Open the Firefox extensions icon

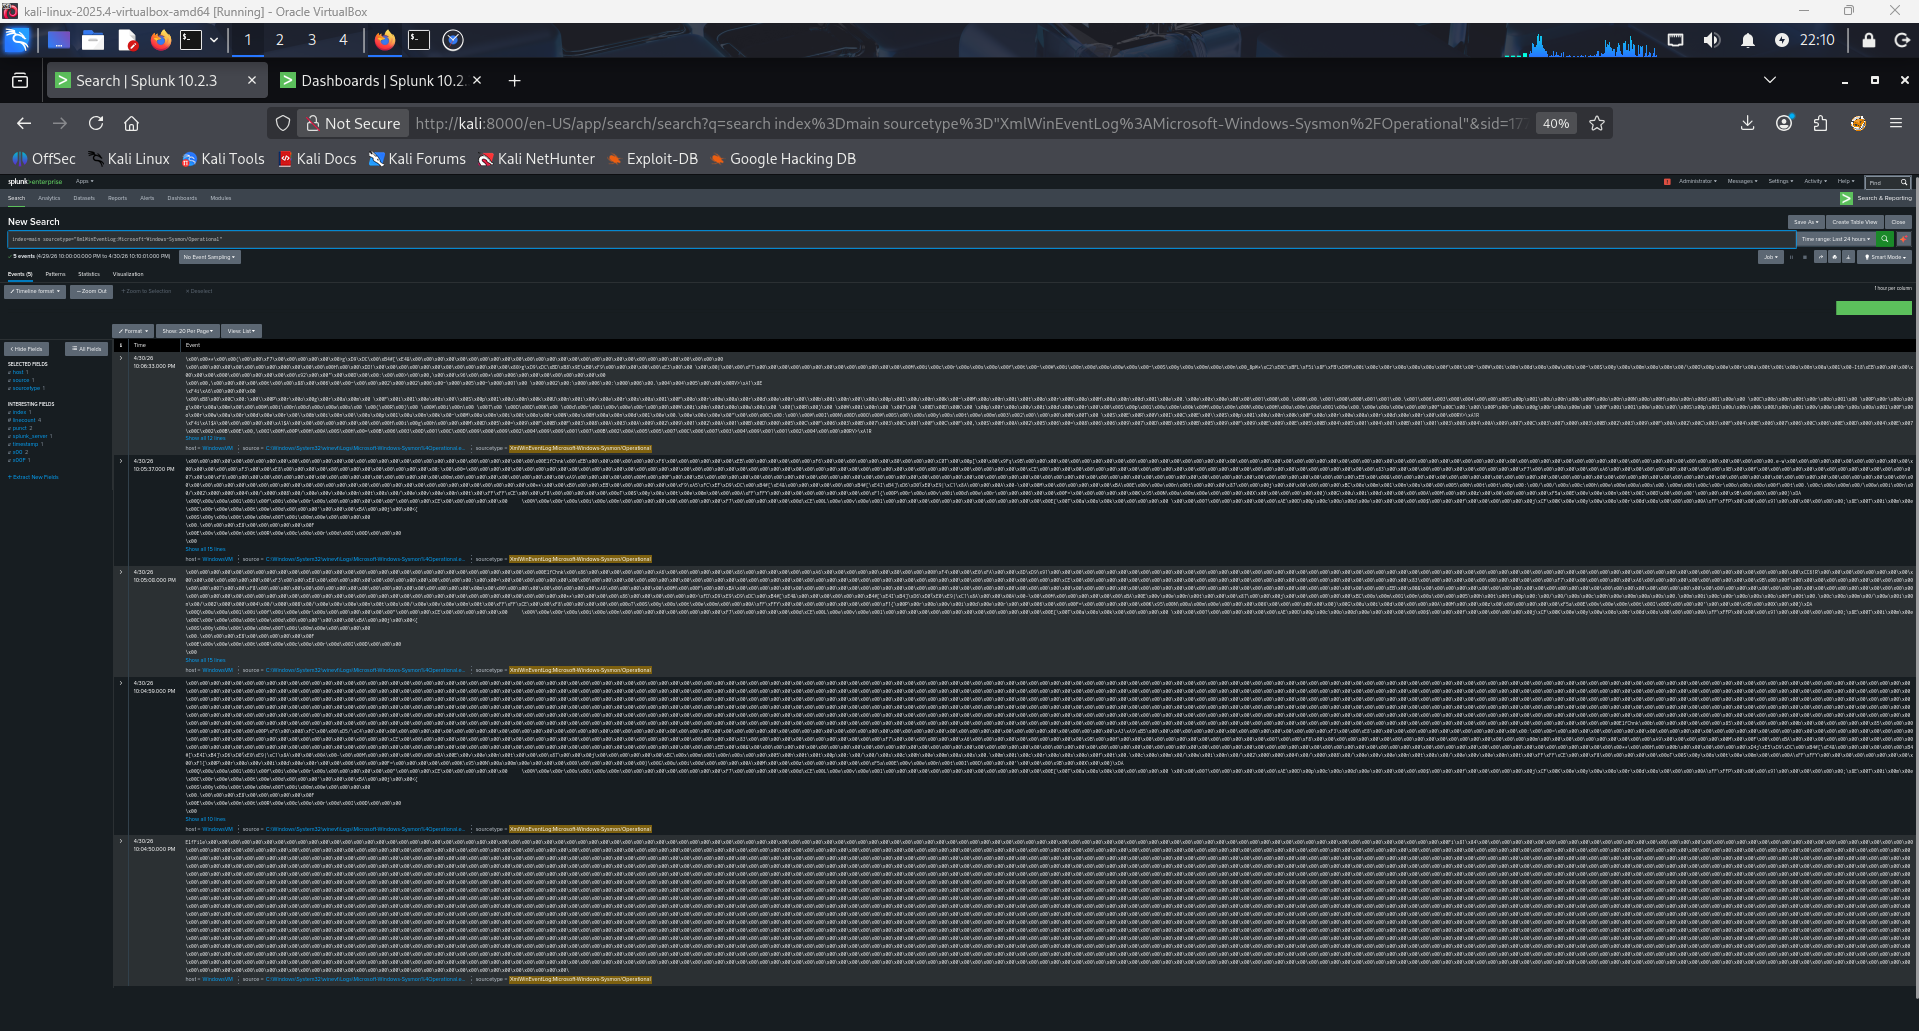(1820, 123)
